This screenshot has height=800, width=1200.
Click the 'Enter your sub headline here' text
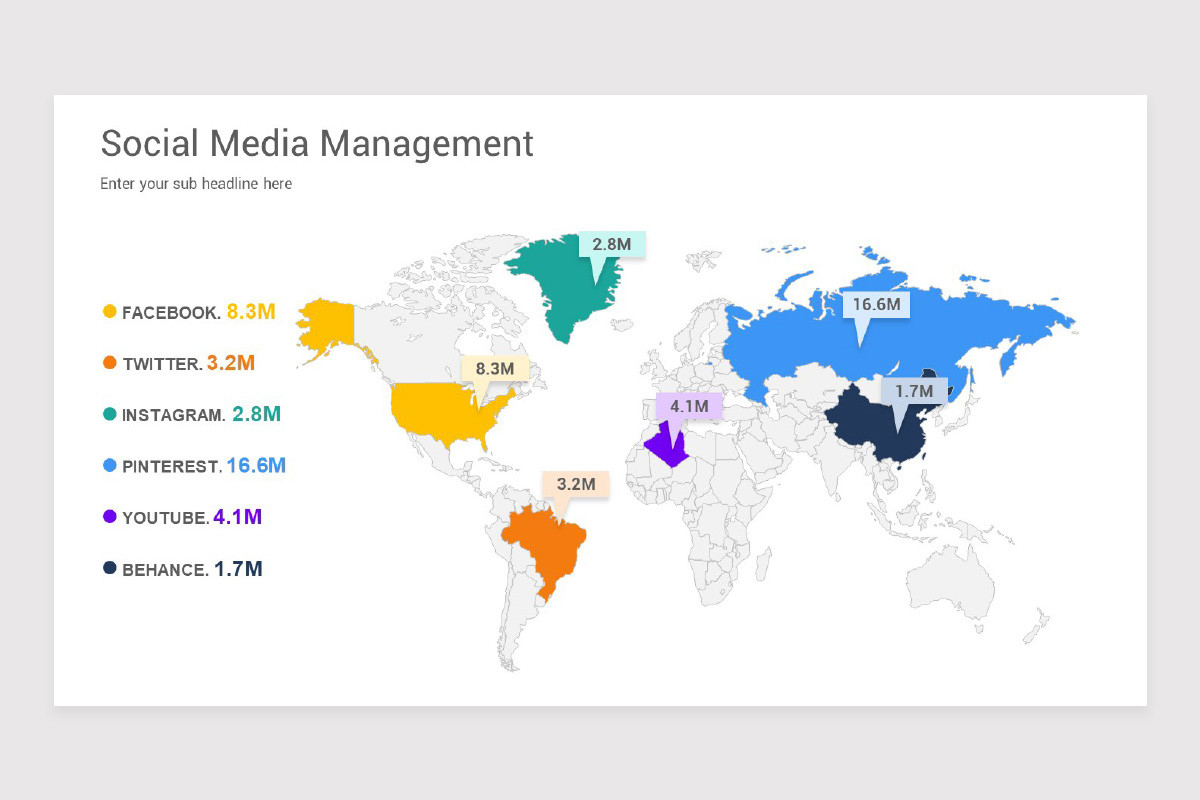tap(196, 184)
